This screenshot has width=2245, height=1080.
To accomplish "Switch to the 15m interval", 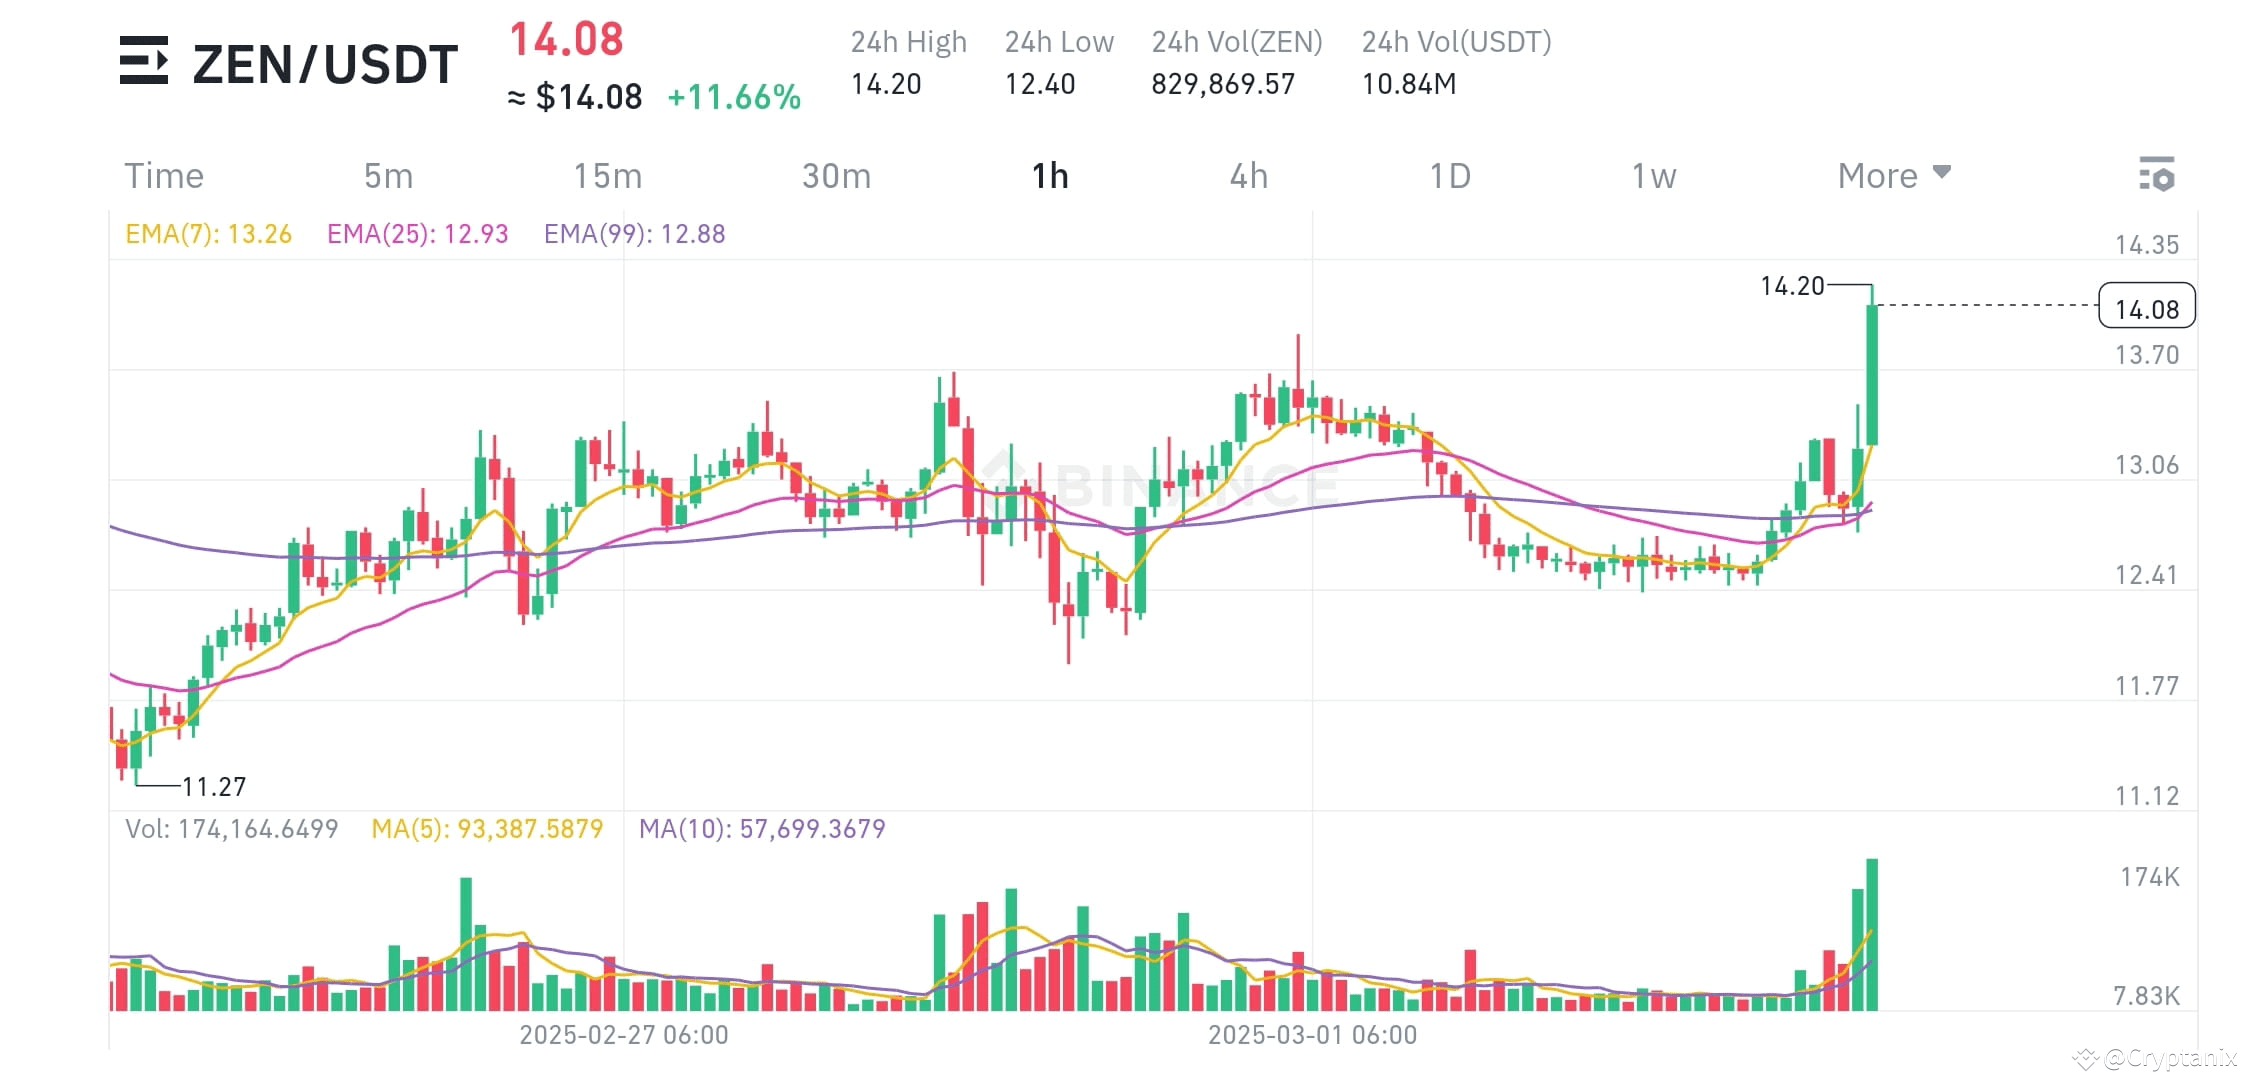I will (607, 175).
